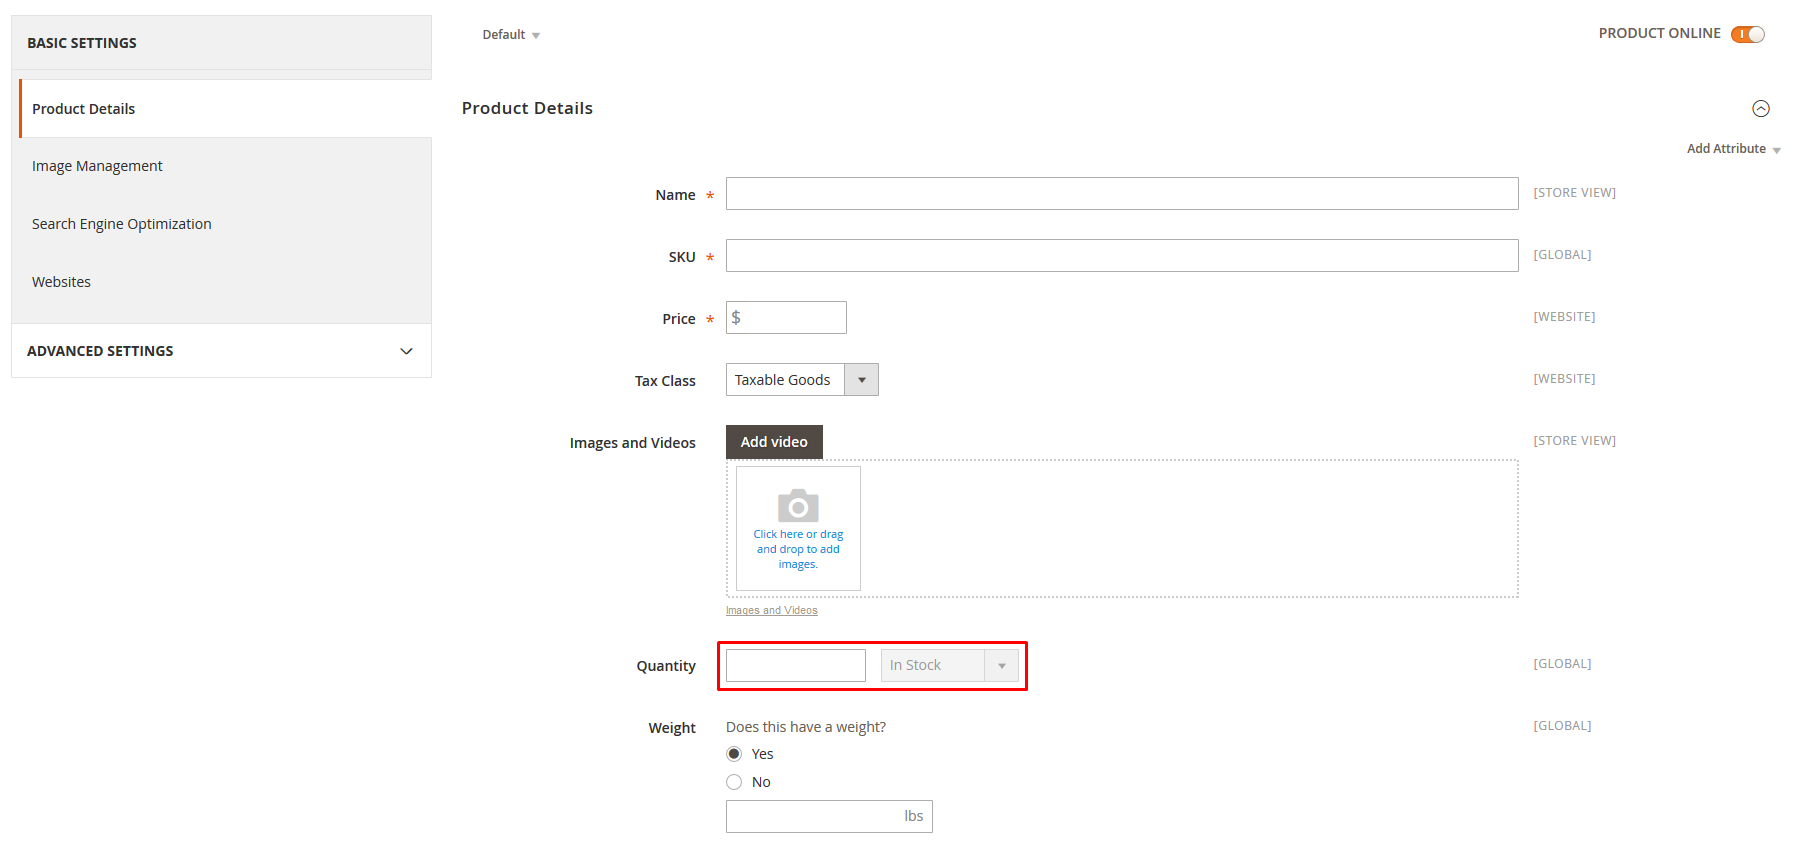1793x847 pixels.
Task: Select Yes for product weight
Action: coord(734,754)
